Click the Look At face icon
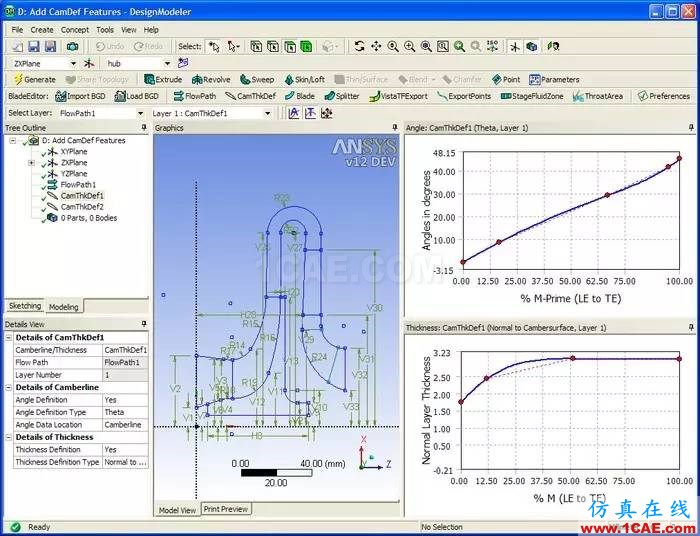 coord(554,46)
